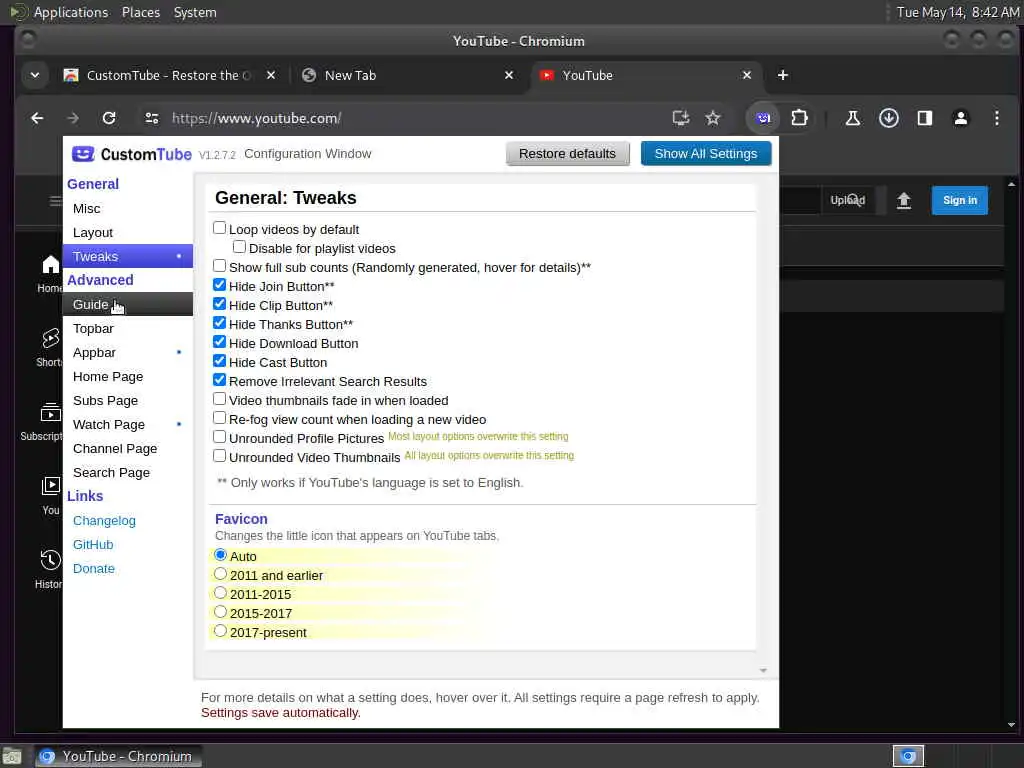Uncheck Remove Irrelevant Search Results
1024x768 pixels.
pos(219,379)
